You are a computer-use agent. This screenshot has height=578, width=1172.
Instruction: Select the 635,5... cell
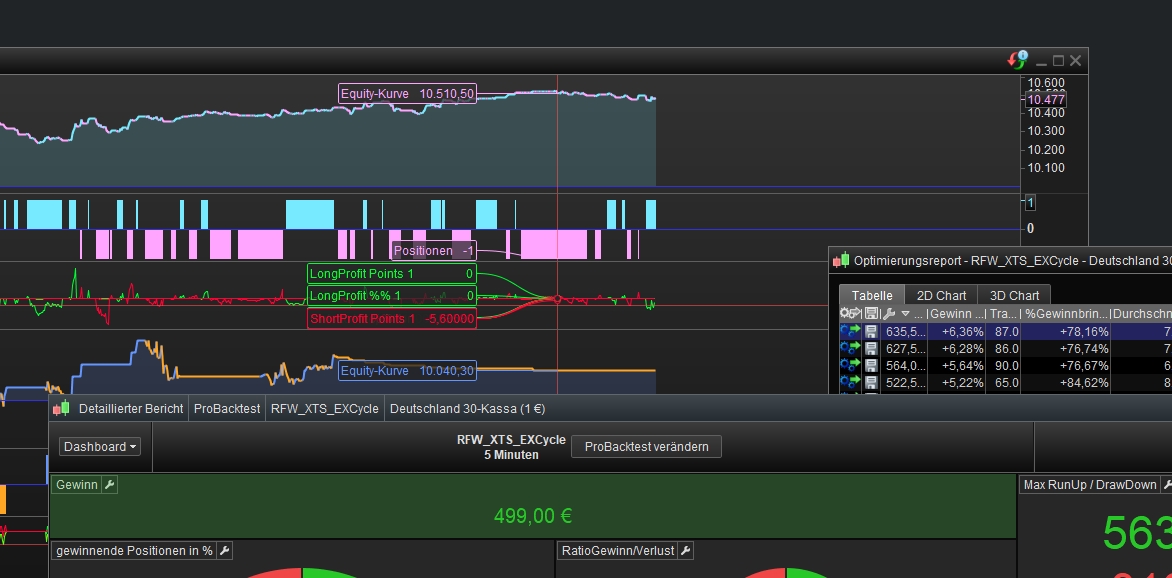pyautogui.click(x=904, y=331)
